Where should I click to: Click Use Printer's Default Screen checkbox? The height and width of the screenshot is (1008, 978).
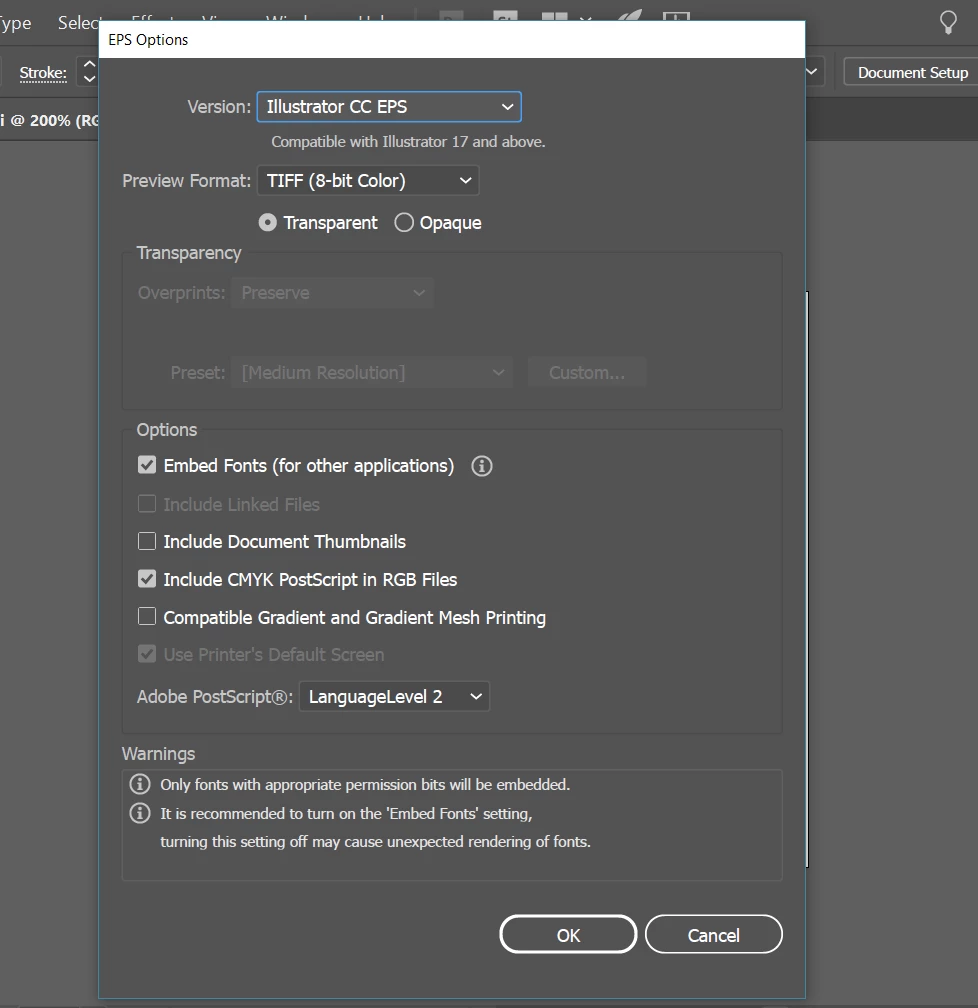pos(147,654)
